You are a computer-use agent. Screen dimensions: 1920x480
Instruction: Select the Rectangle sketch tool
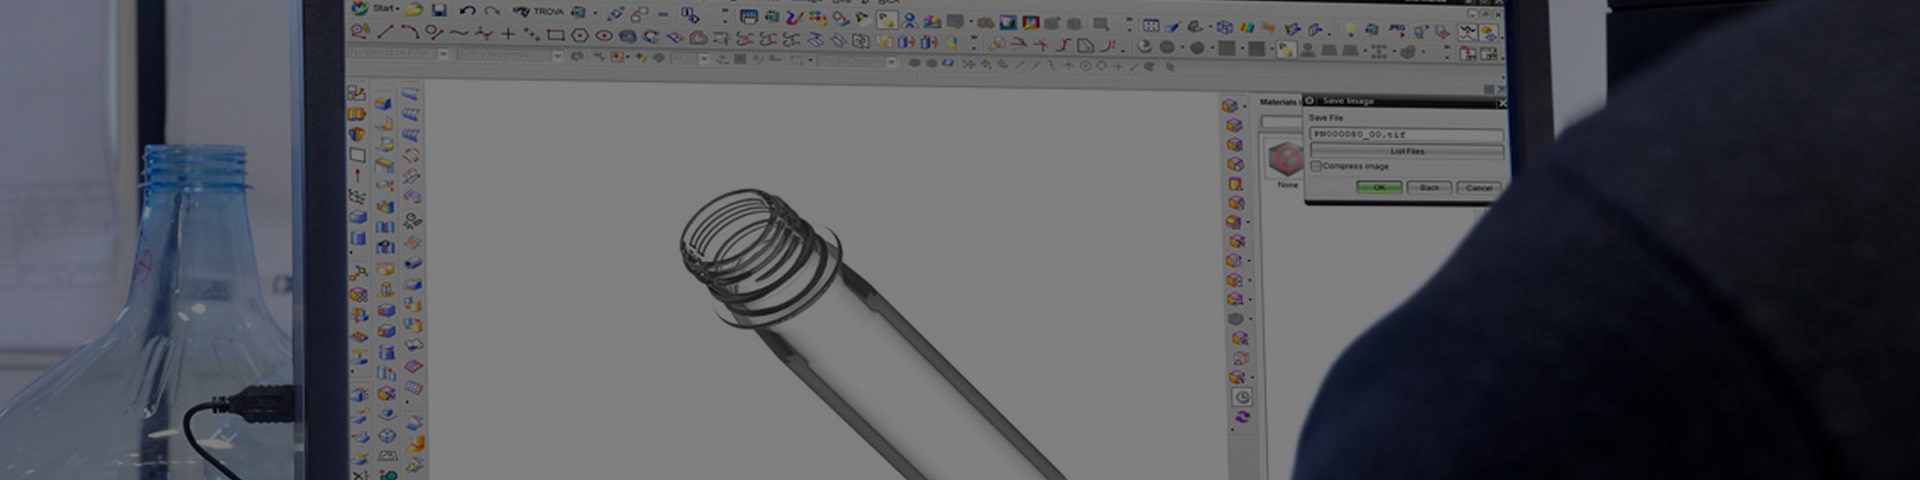555,35
